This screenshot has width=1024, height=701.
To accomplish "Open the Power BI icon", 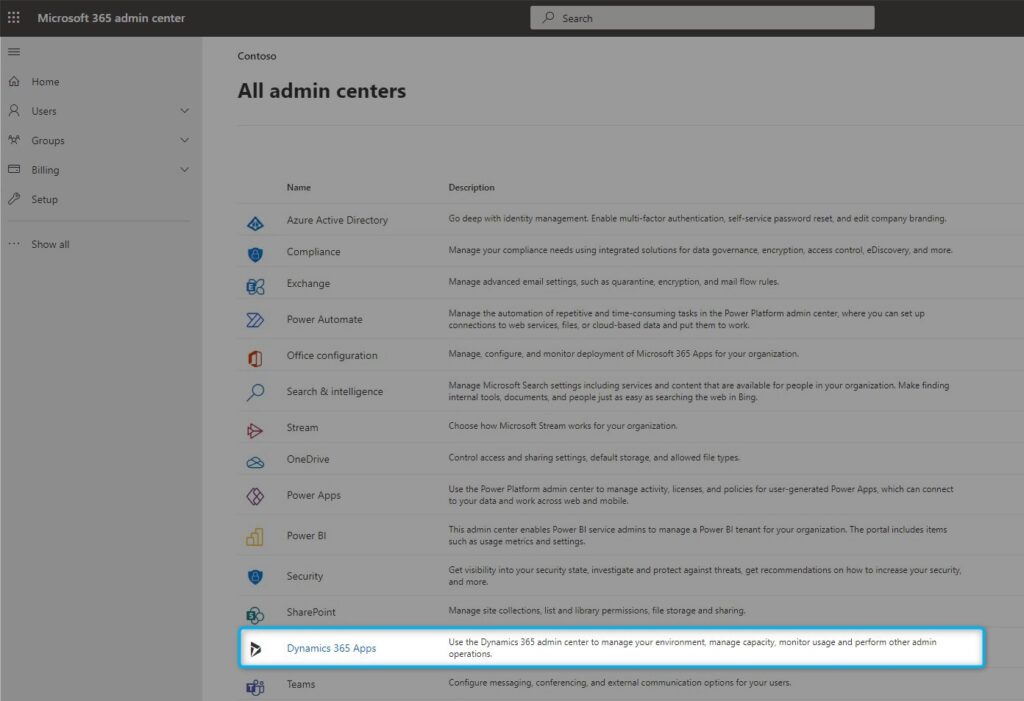I will coord(258,535).
